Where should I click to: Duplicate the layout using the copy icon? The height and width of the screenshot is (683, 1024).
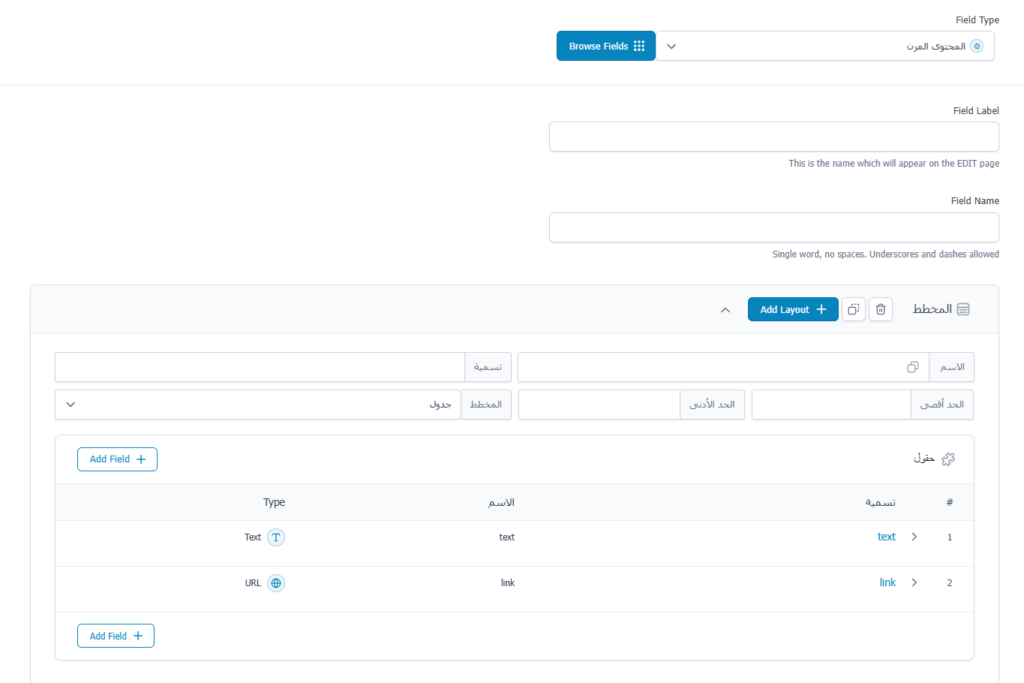[x=853, y=310]
